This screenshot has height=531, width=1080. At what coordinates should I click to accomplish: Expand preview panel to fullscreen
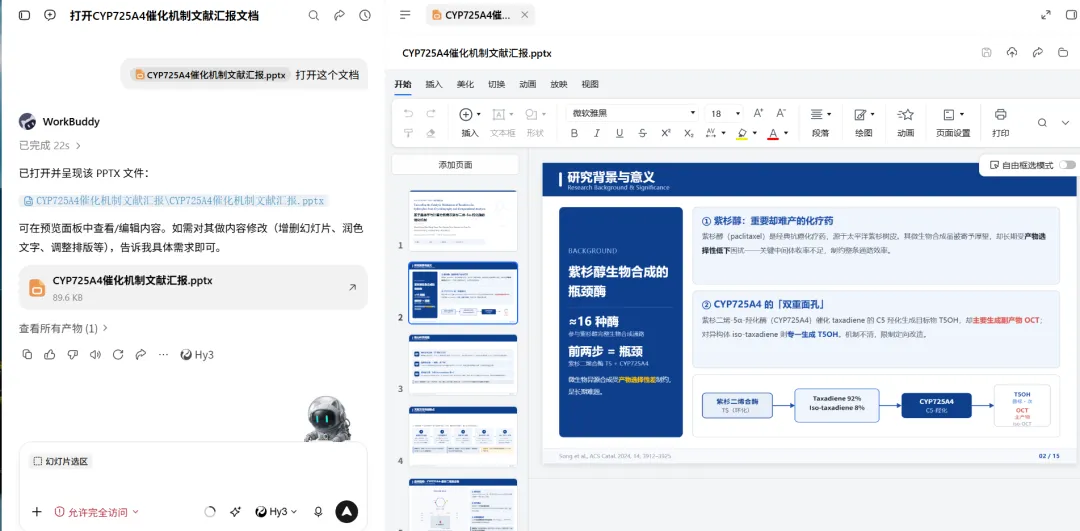click(1046, 14)
